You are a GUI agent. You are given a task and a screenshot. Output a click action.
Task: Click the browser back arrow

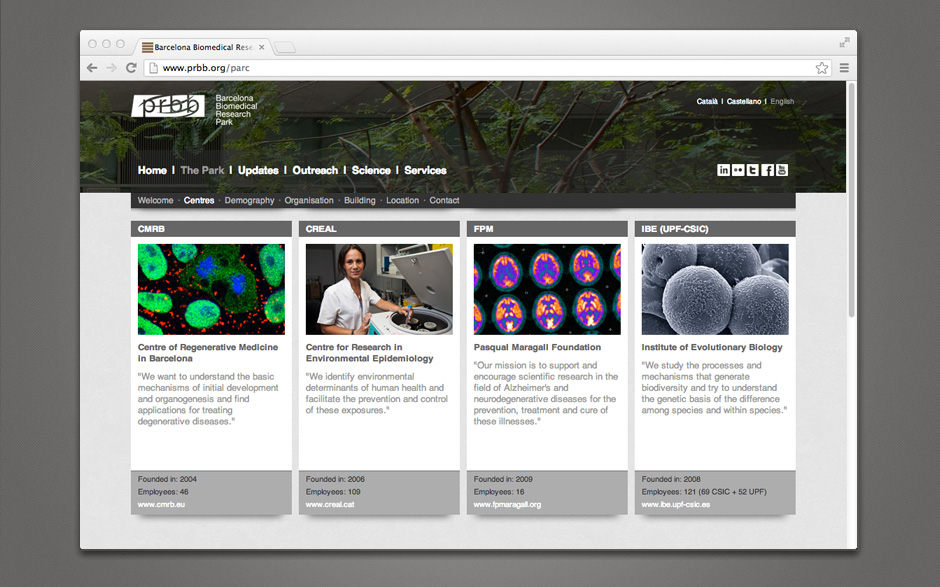point(93,68)
